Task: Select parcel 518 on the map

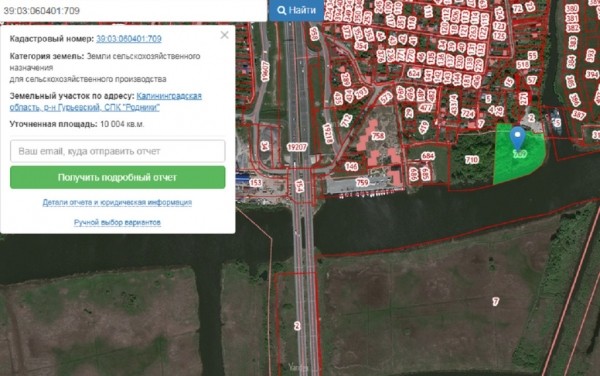Action: (523, 65)
